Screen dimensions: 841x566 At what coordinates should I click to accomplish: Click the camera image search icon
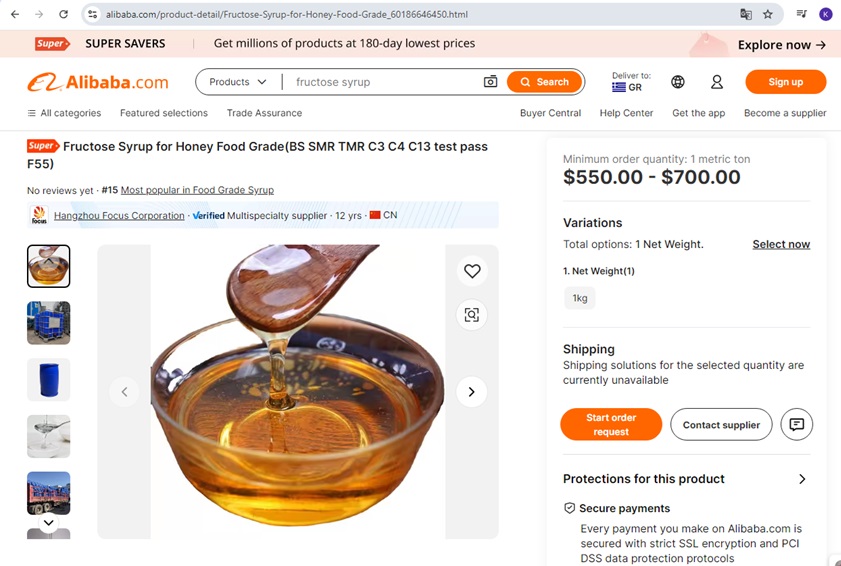490,82
